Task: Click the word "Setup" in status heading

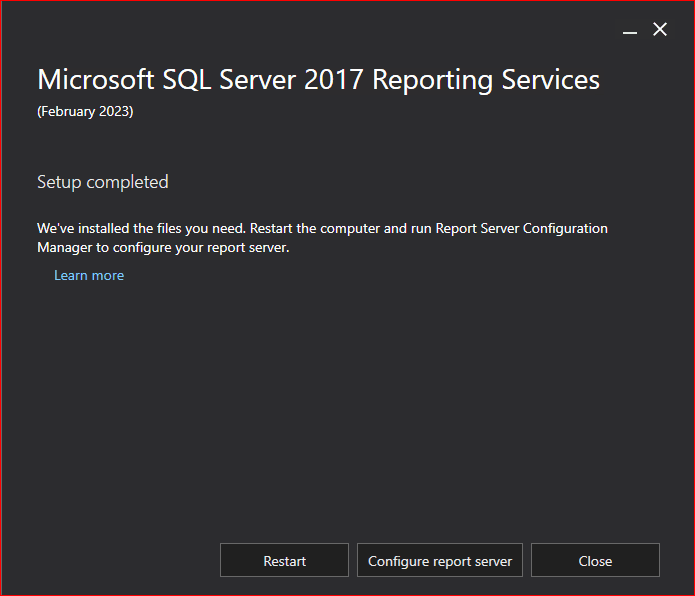Action: (x=59, y=182)
